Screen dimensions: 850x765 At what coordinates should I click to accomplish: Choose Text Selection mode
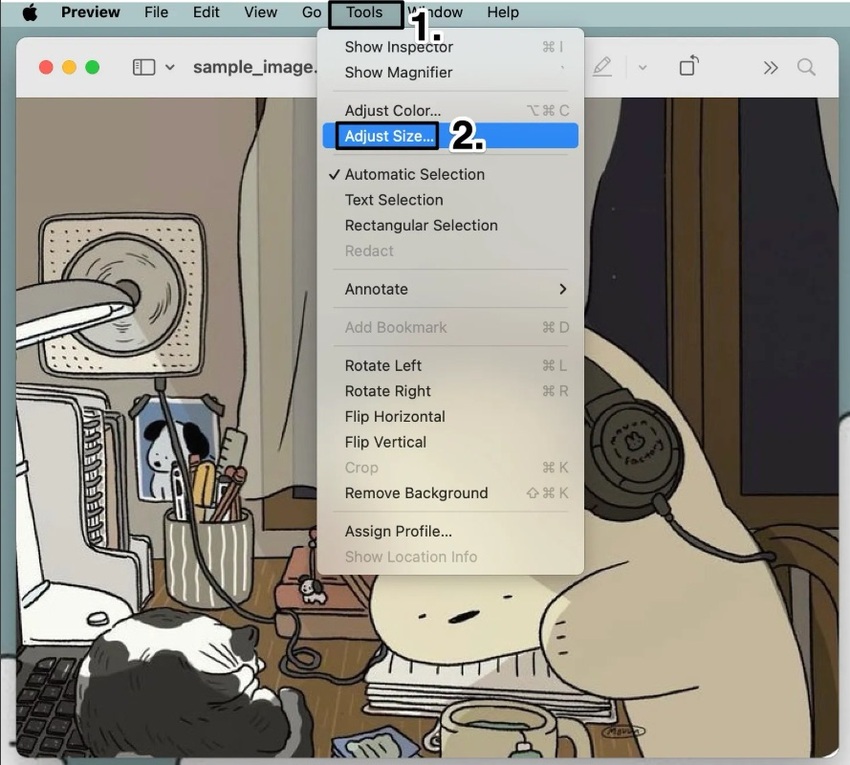[450, 200]
